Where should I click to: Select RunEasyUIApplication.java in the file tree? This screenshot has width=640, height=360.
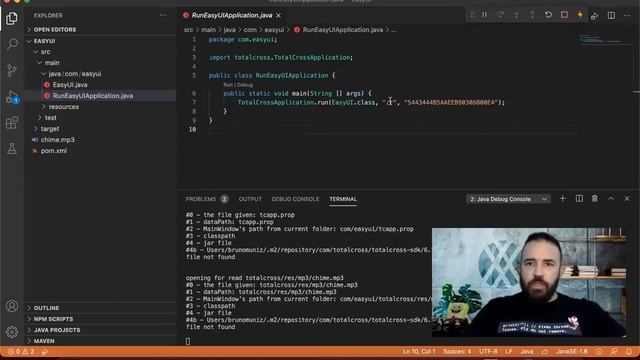point(100,96)
